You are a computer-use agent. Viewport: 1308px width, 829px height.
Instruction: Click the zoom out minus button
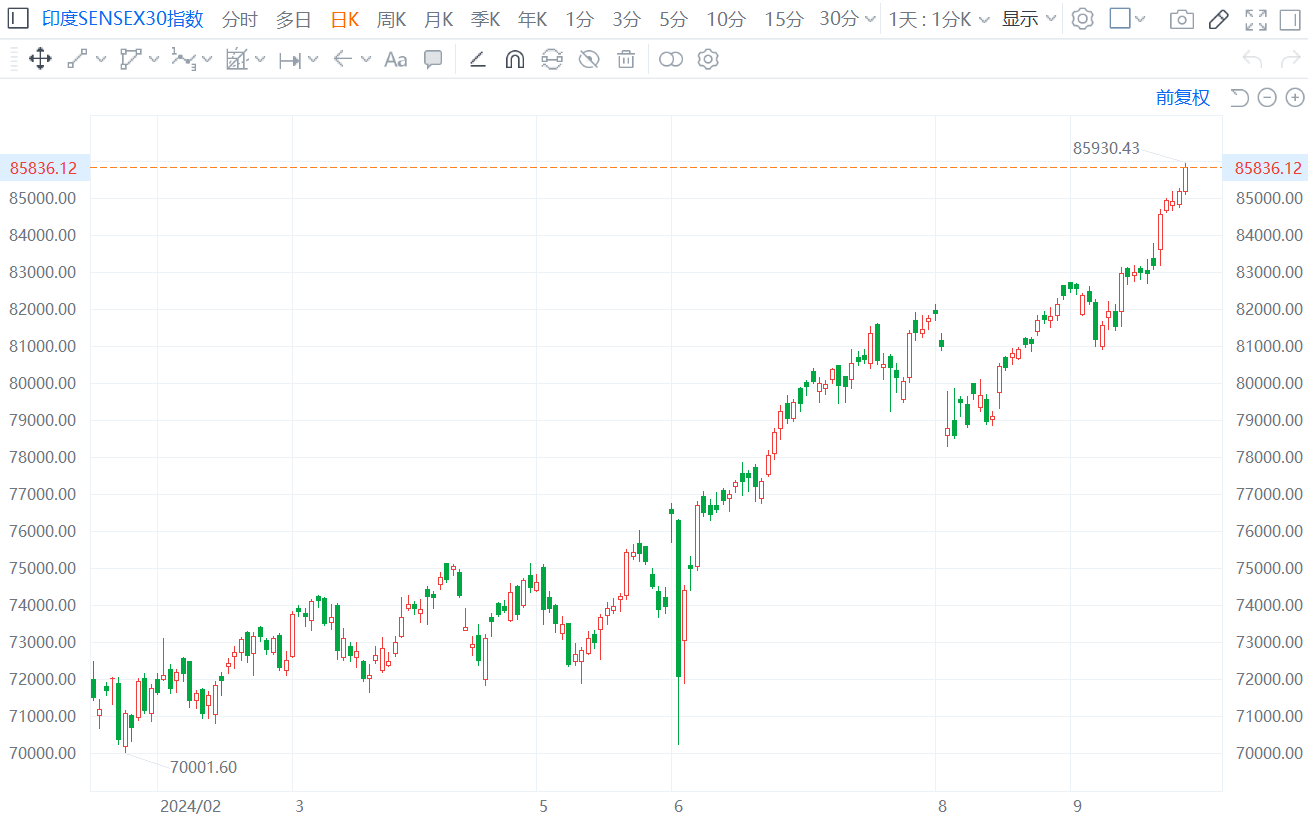[x=1267, y=97]
